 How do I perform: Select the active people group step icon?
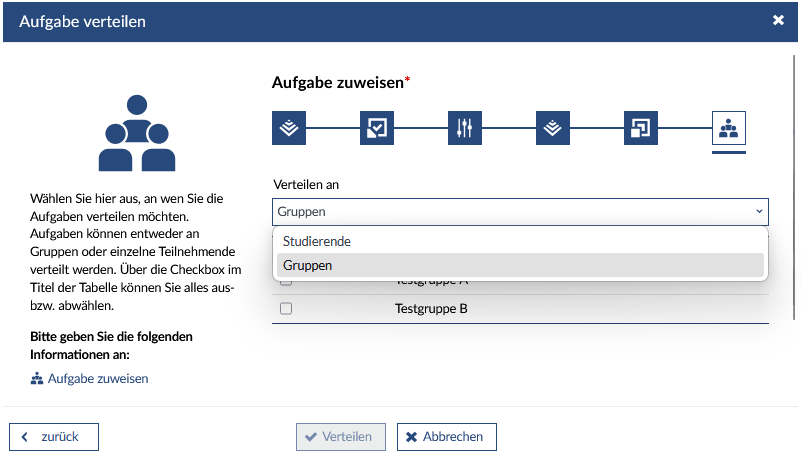click(729, 128)
